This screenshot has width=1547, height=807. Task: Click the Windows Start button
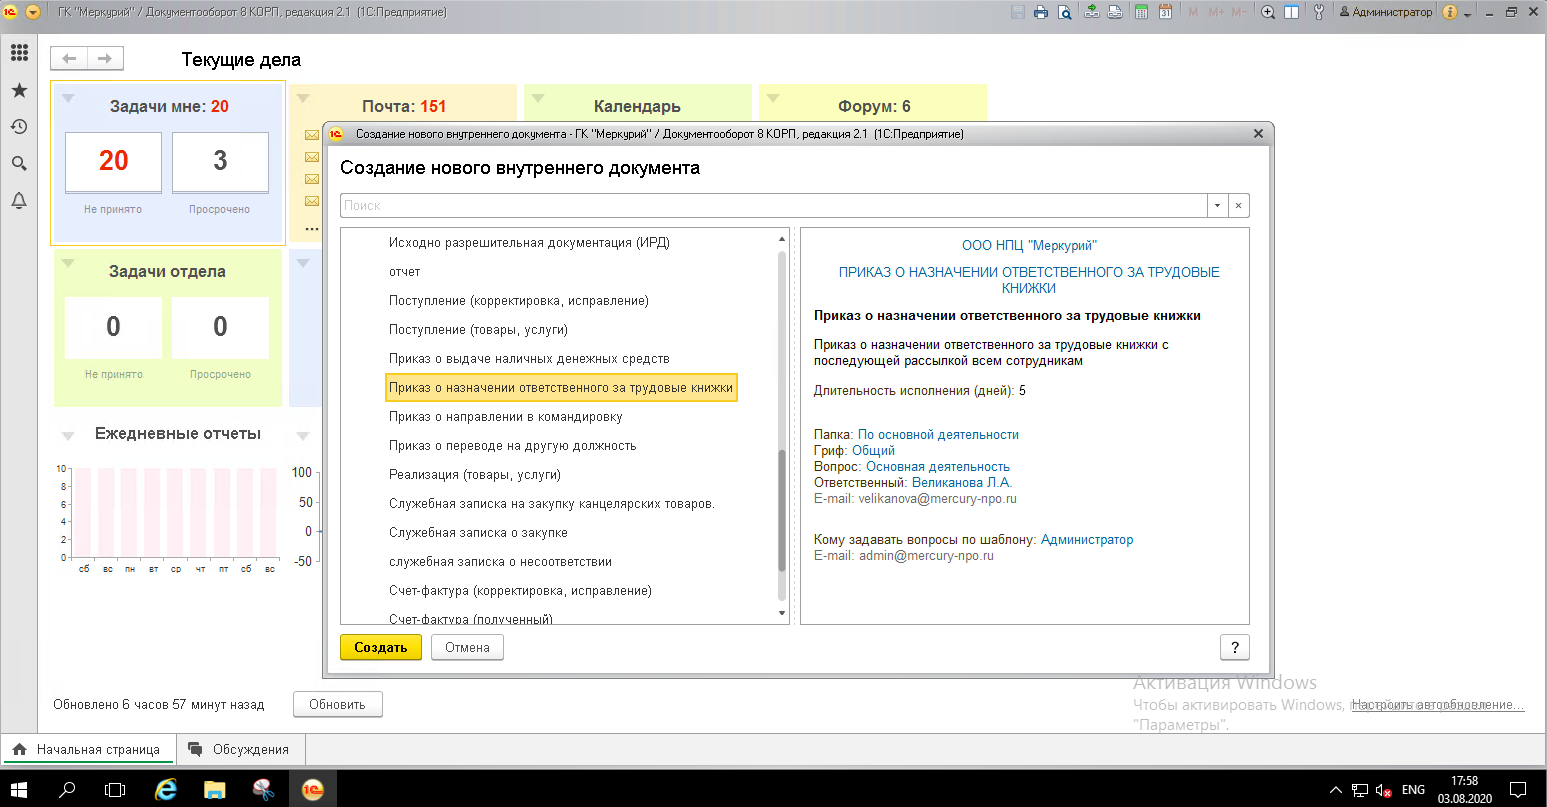pos(20,789)
